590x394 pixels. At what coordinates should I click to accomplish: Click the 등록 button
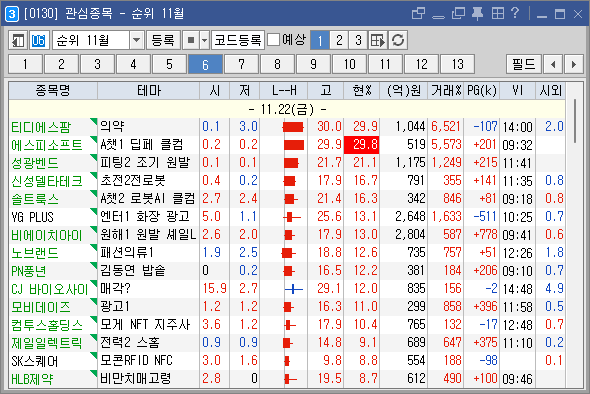(163, 40)
